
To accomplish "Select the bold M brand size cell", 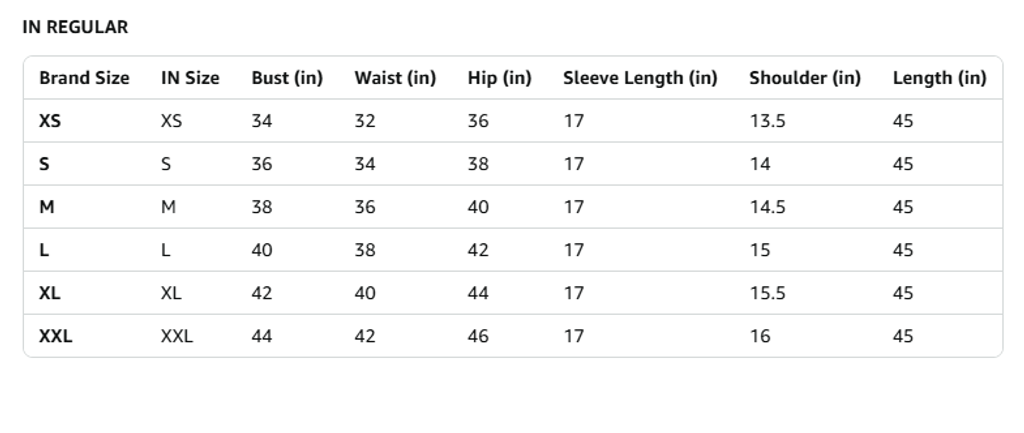I will 46,207.
